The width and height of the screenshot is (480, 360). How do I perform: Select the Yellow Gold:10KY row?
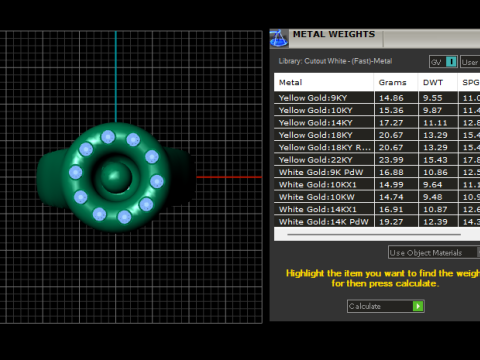point(377,110)
